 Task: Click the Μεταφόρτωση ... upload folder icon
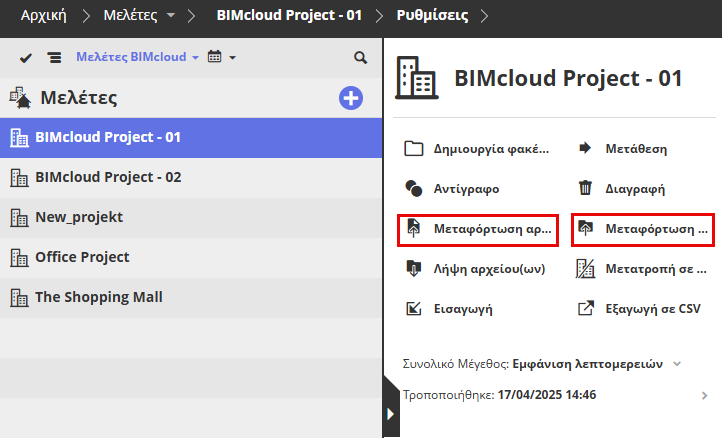585,228
